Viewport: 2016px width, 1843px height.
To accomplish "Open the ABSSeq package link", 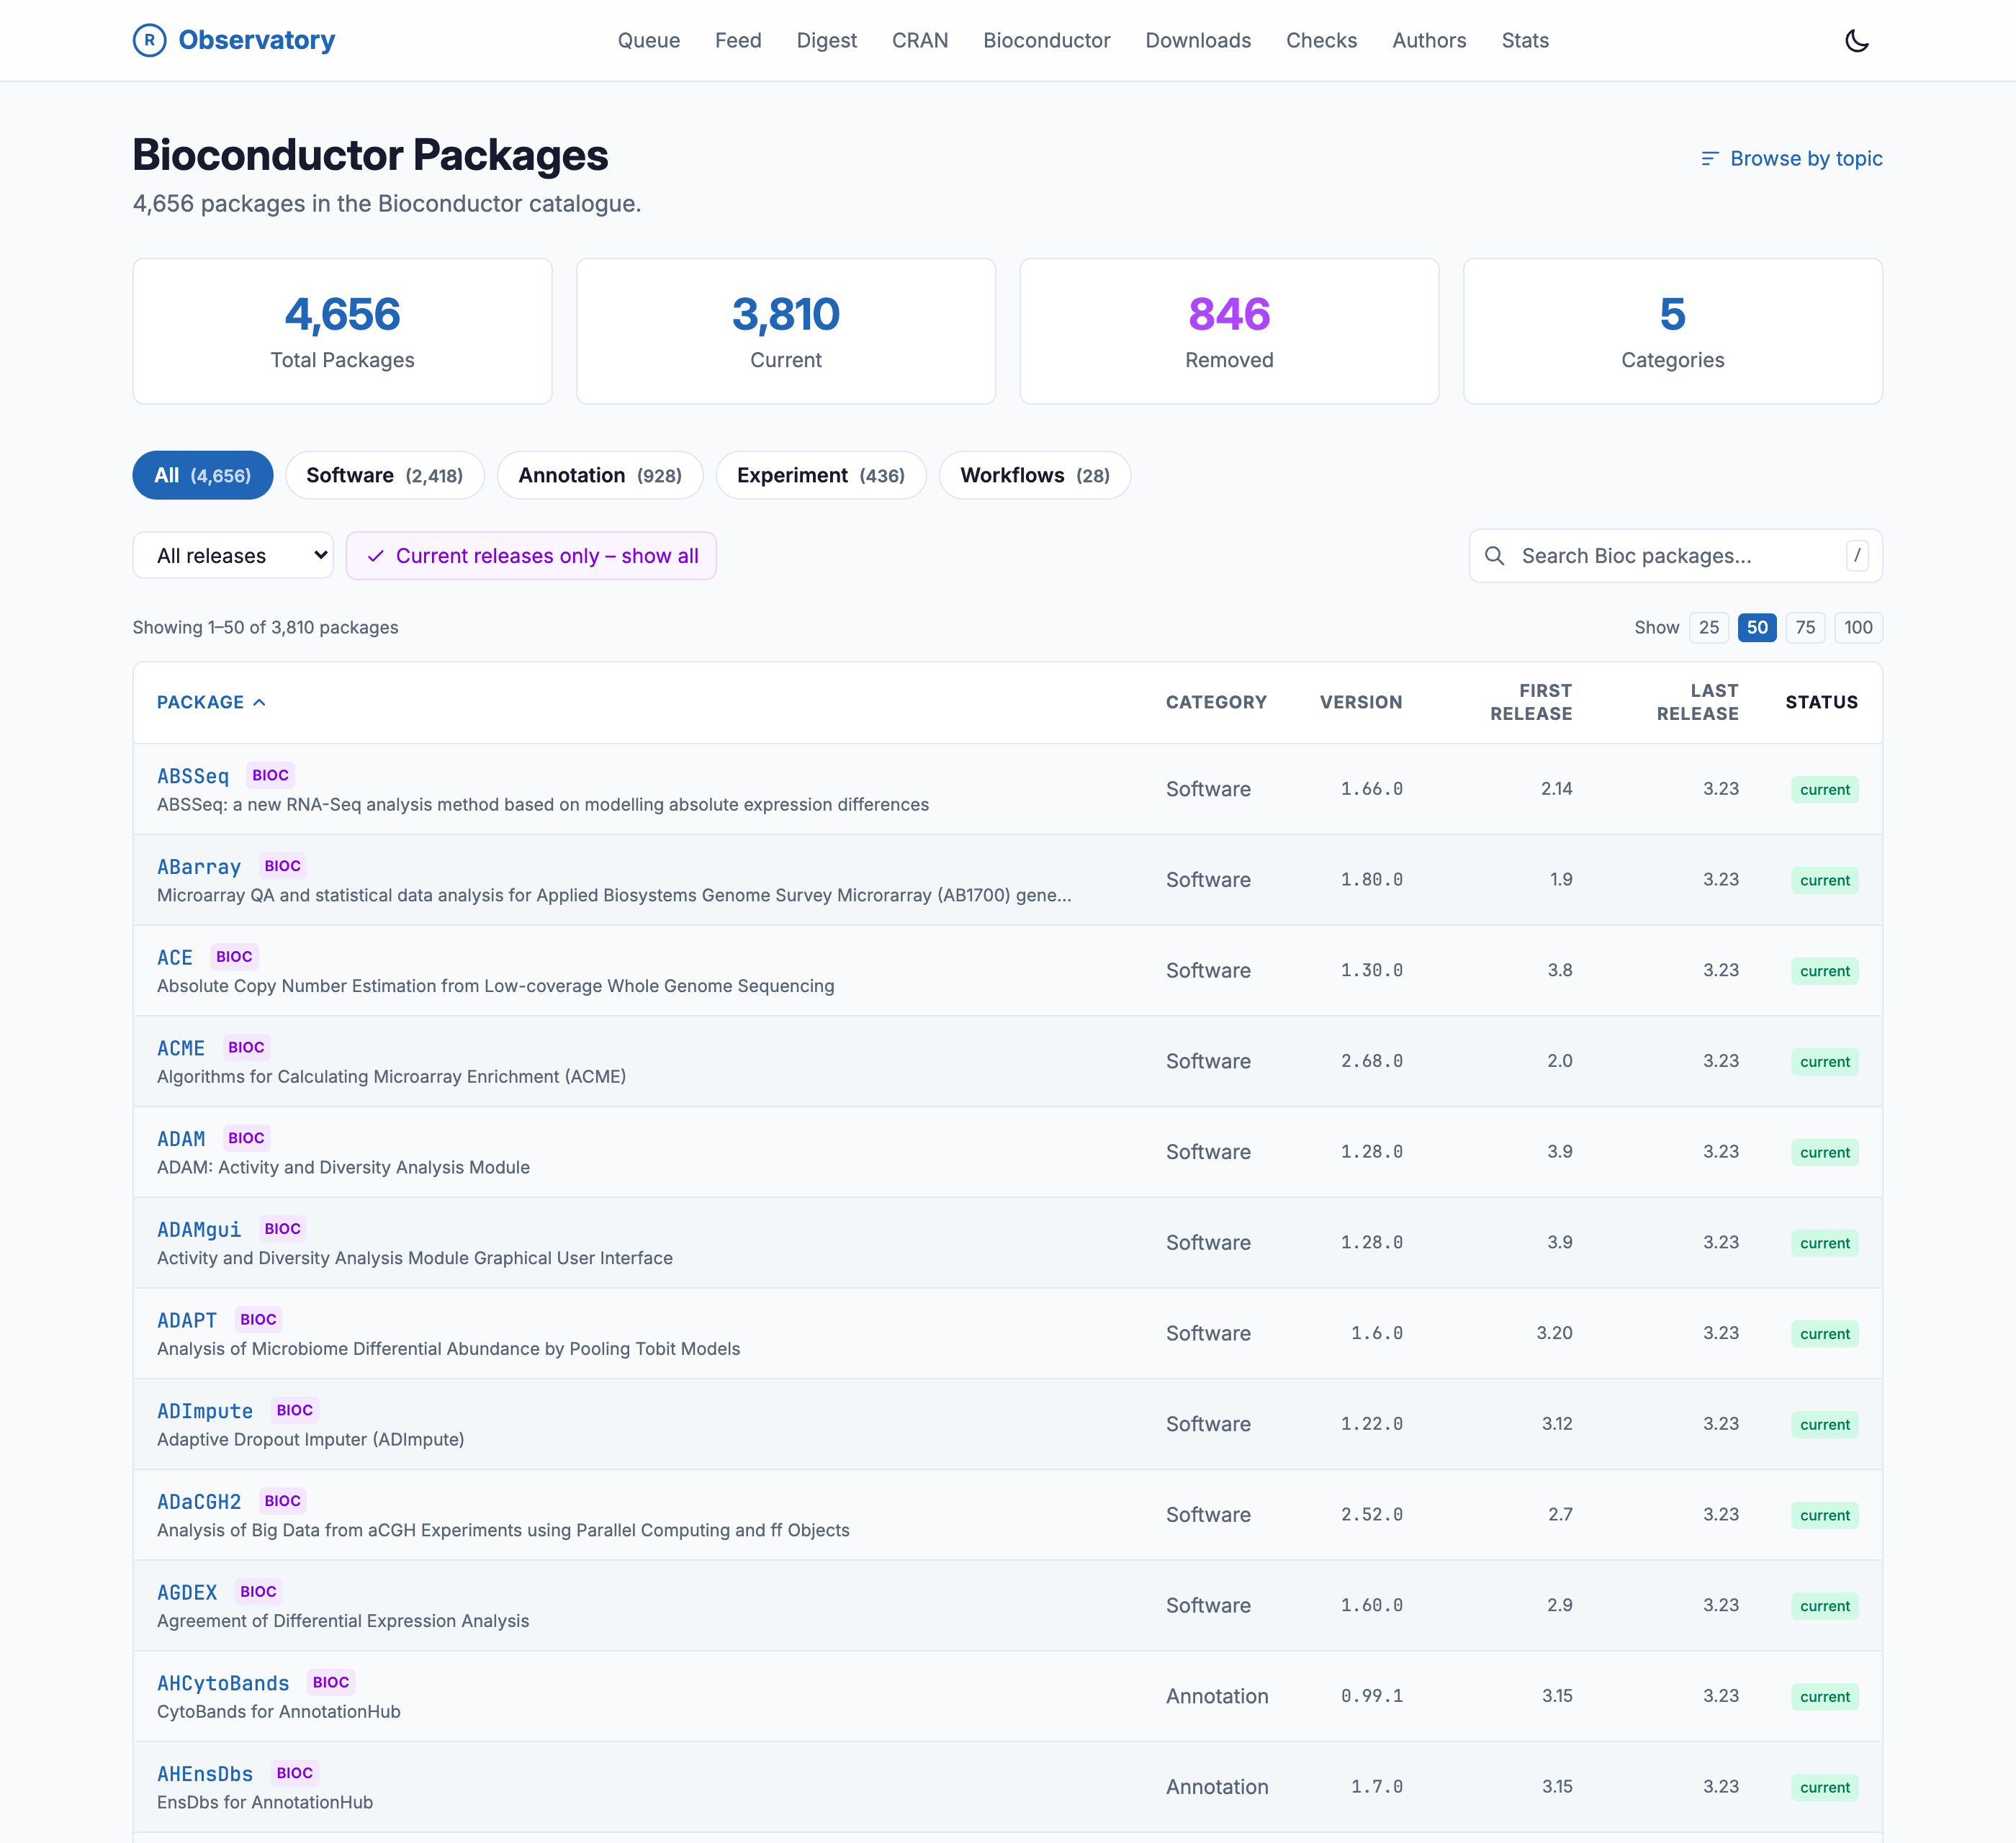I will click(x=193, y=776).
